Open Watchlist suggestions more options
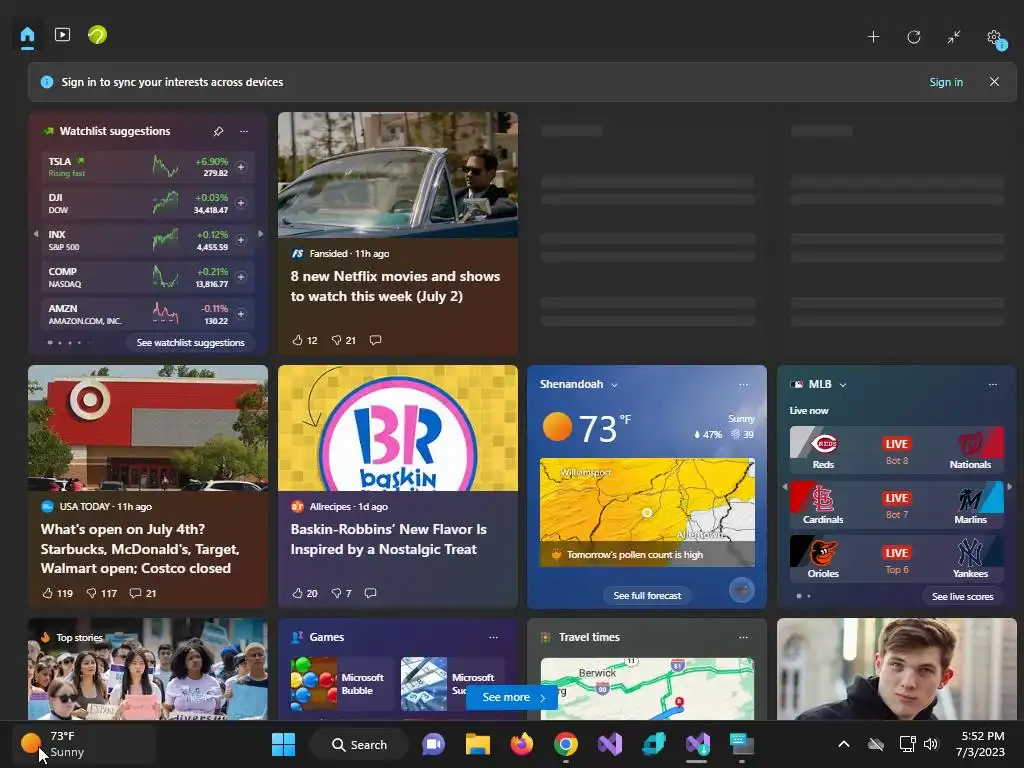The width and height of the screenshot is (1024, 768). [244, 131]
